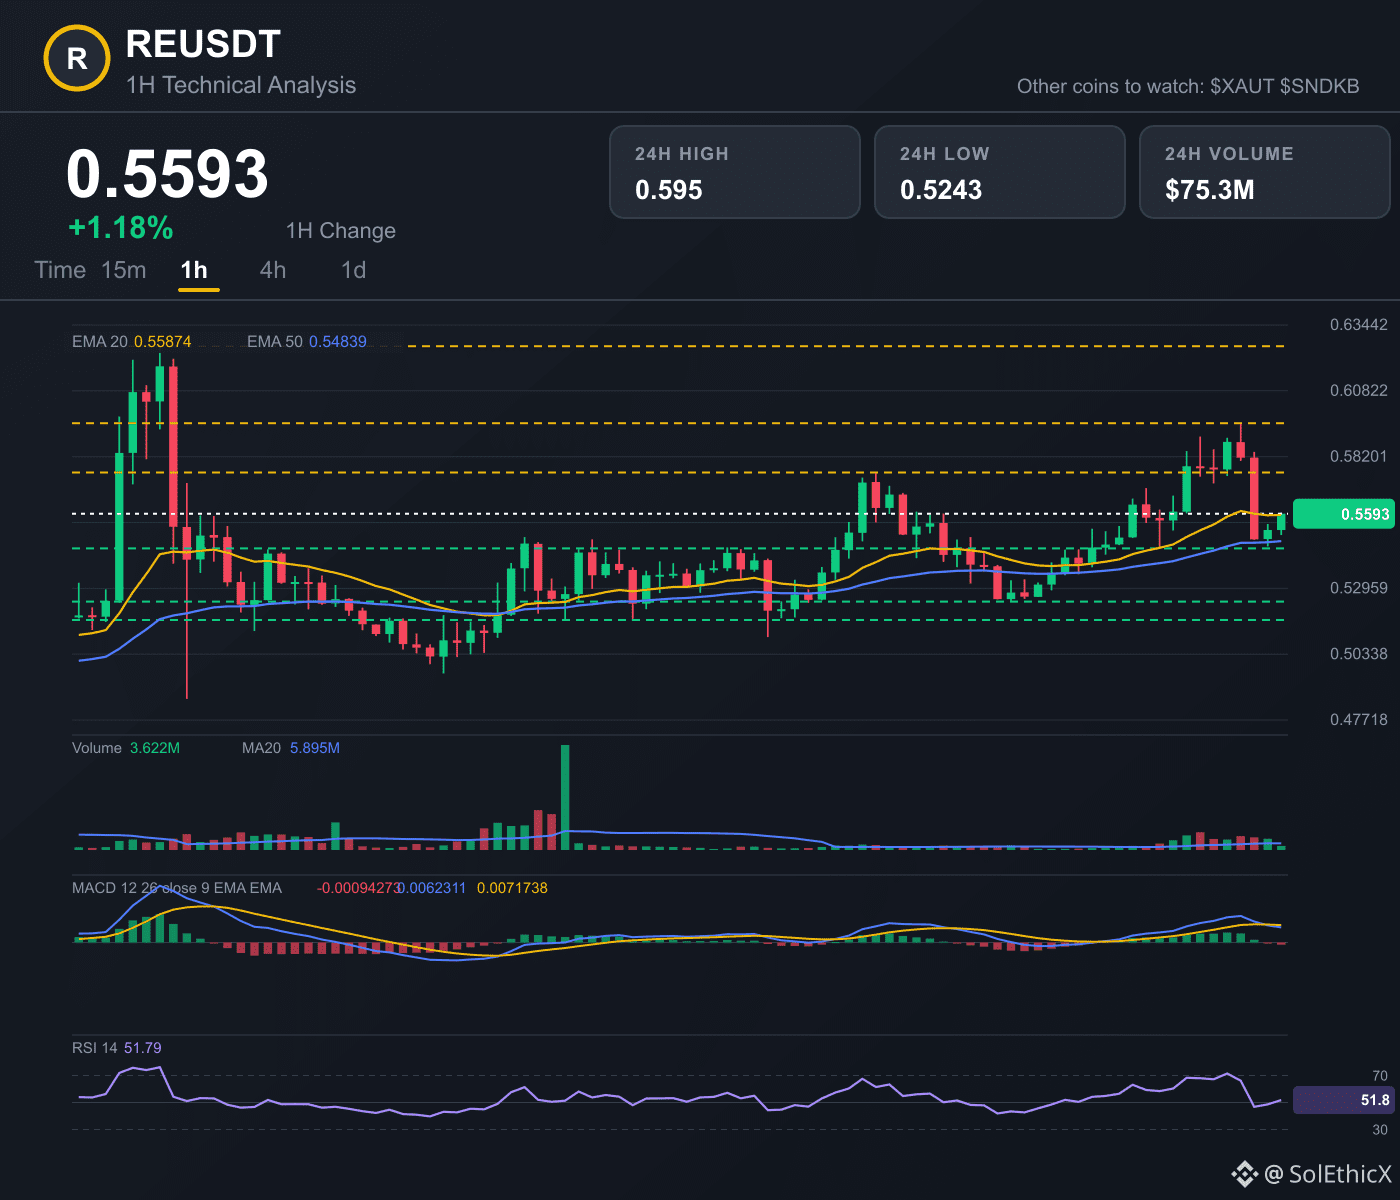This screenshot has width=1400, height=1200.
Task: Open the $XAUT coin link
Action: tap(1242, 86)
